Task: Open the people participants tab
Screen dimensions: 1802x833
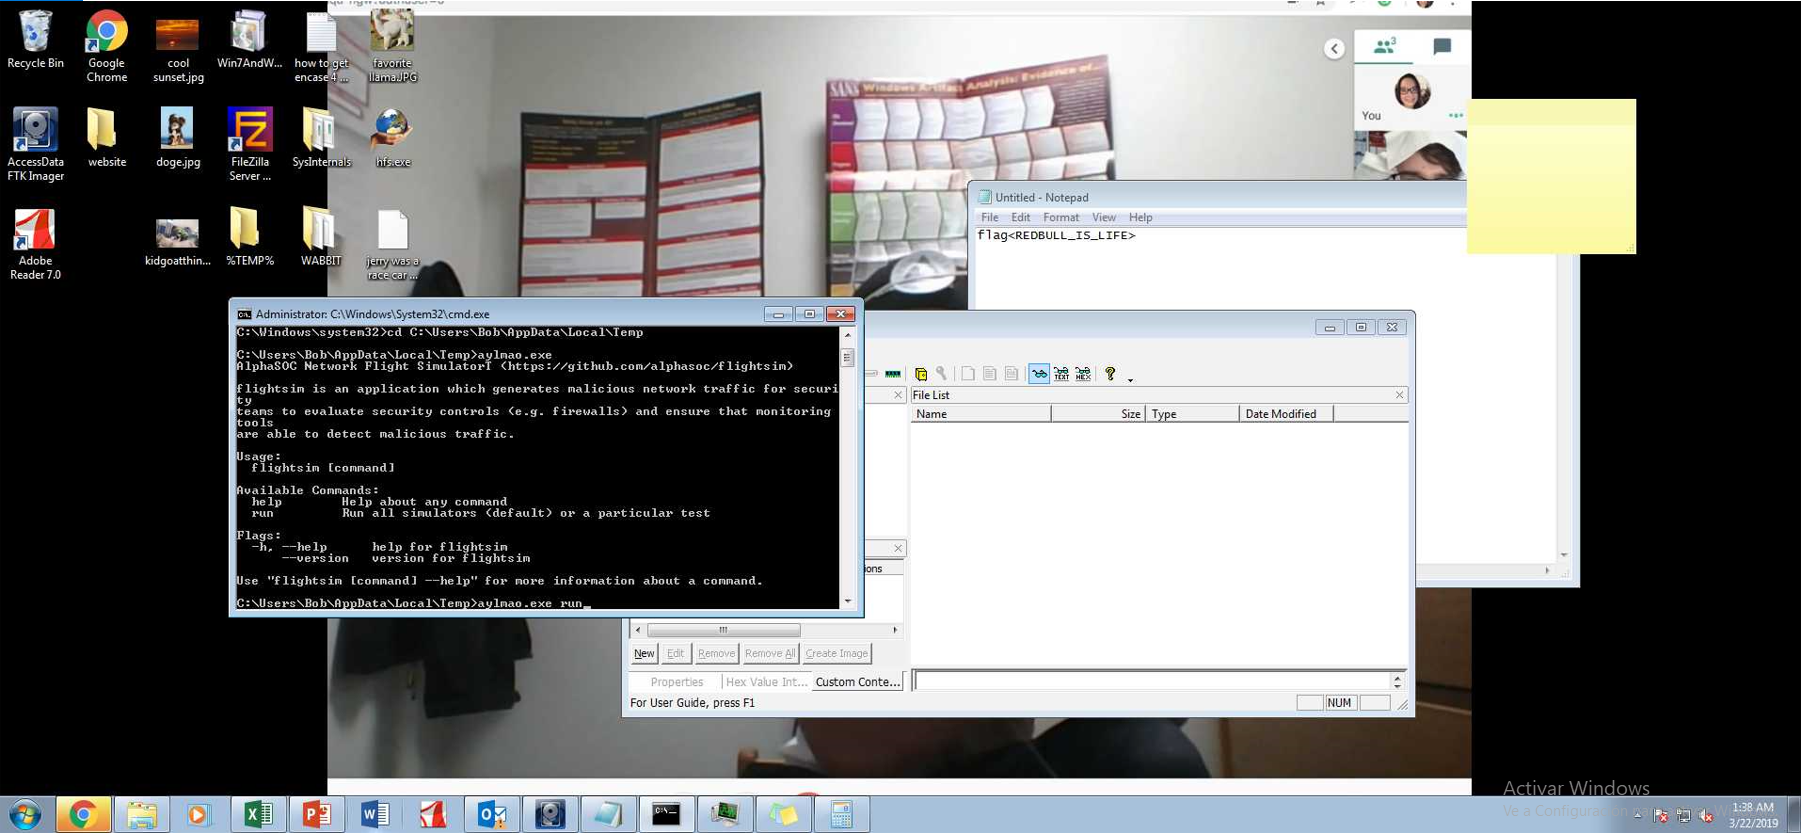Action: coord(1385,46)
